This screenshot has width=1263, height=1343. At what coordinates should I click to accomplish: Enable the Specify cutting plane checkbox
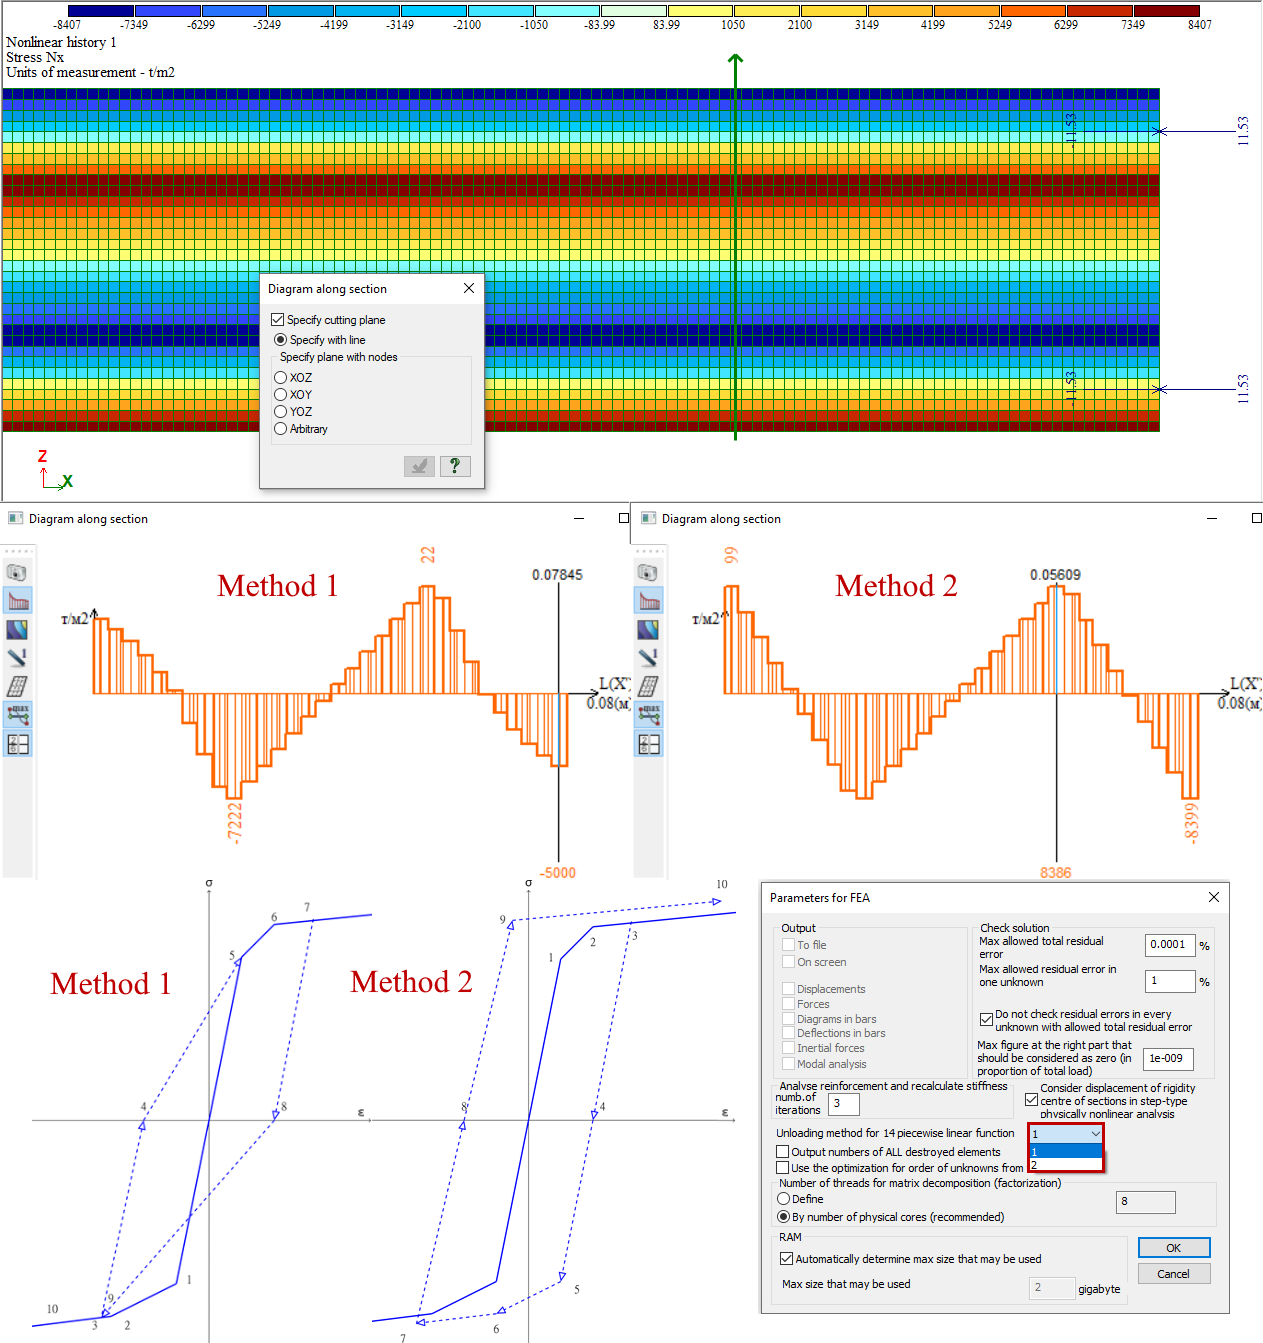point(278,319)
